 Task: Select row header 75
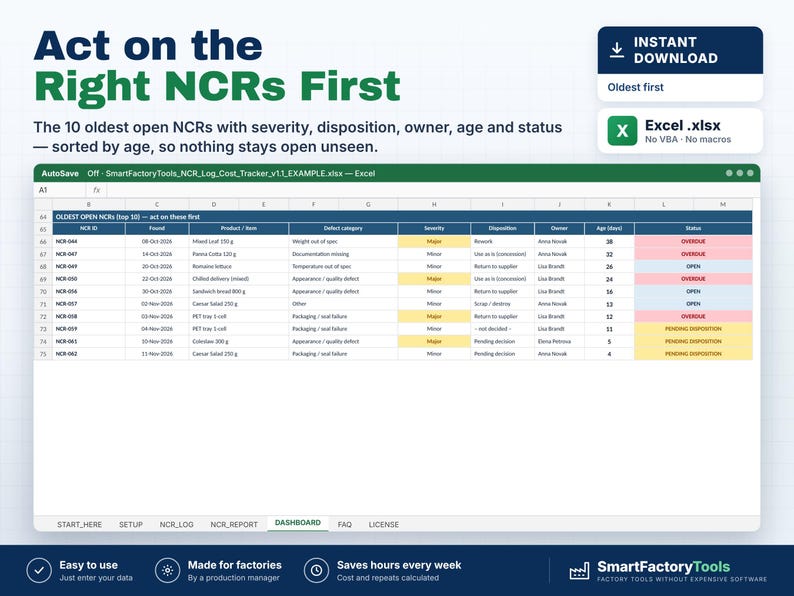click(43, 354)
